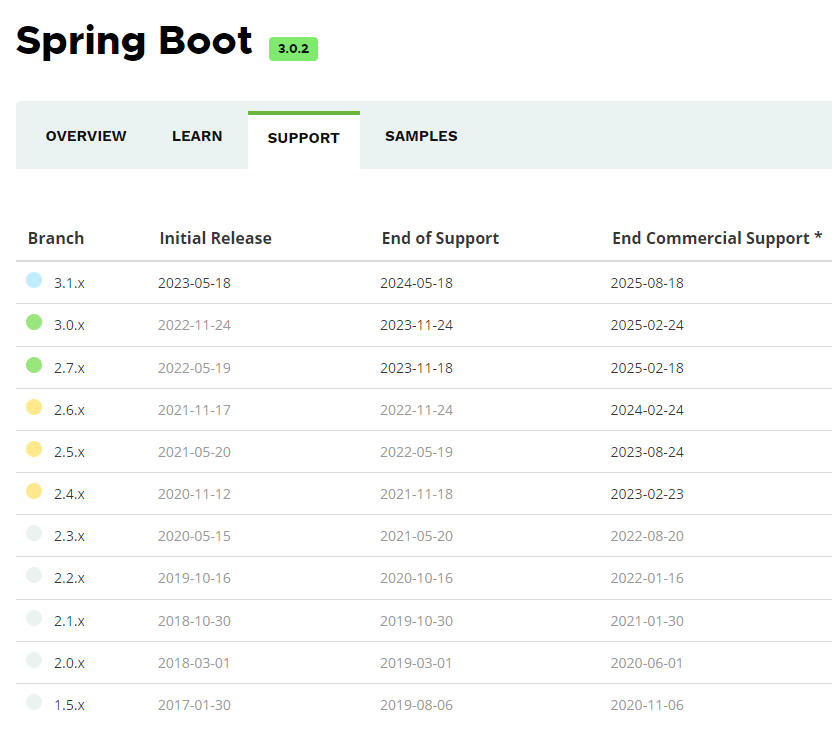Select branch name 2.0.x
The width and height of the screenshot is (832, 729).
(x=70, y=663)
